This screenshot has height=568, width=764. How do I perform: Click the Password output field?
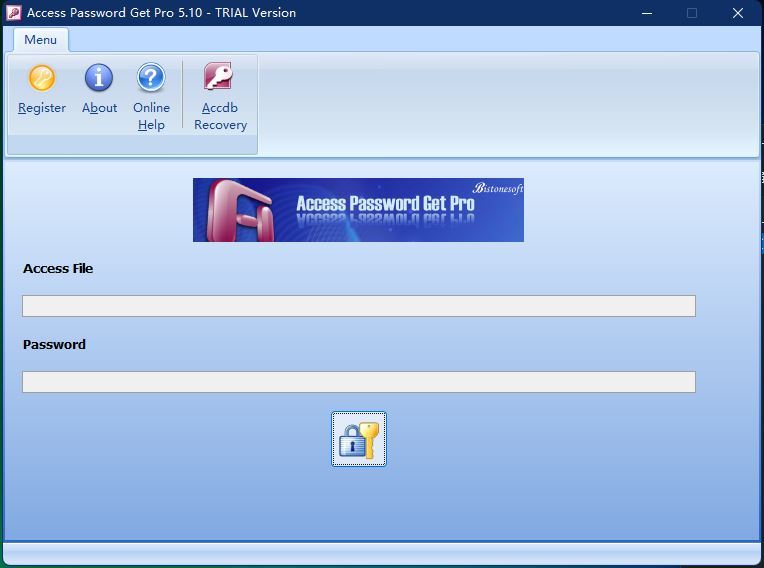pyautogui.click(x=359, y=382)
